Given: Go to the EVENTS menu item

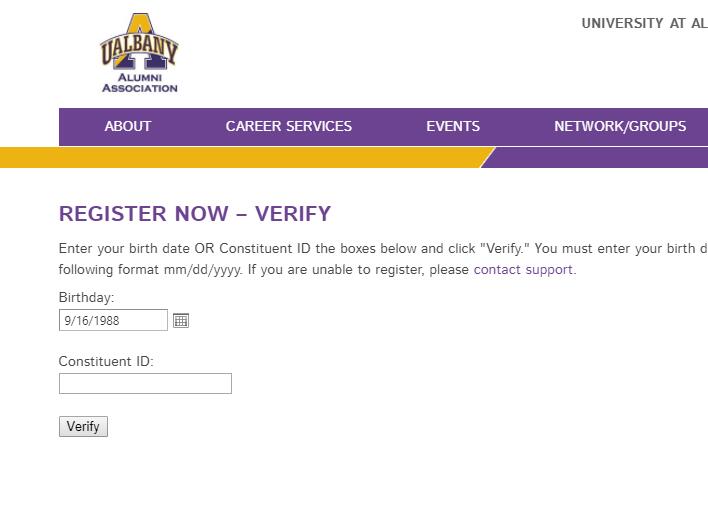Looking at the screenshot, I should tap(453, 126).
